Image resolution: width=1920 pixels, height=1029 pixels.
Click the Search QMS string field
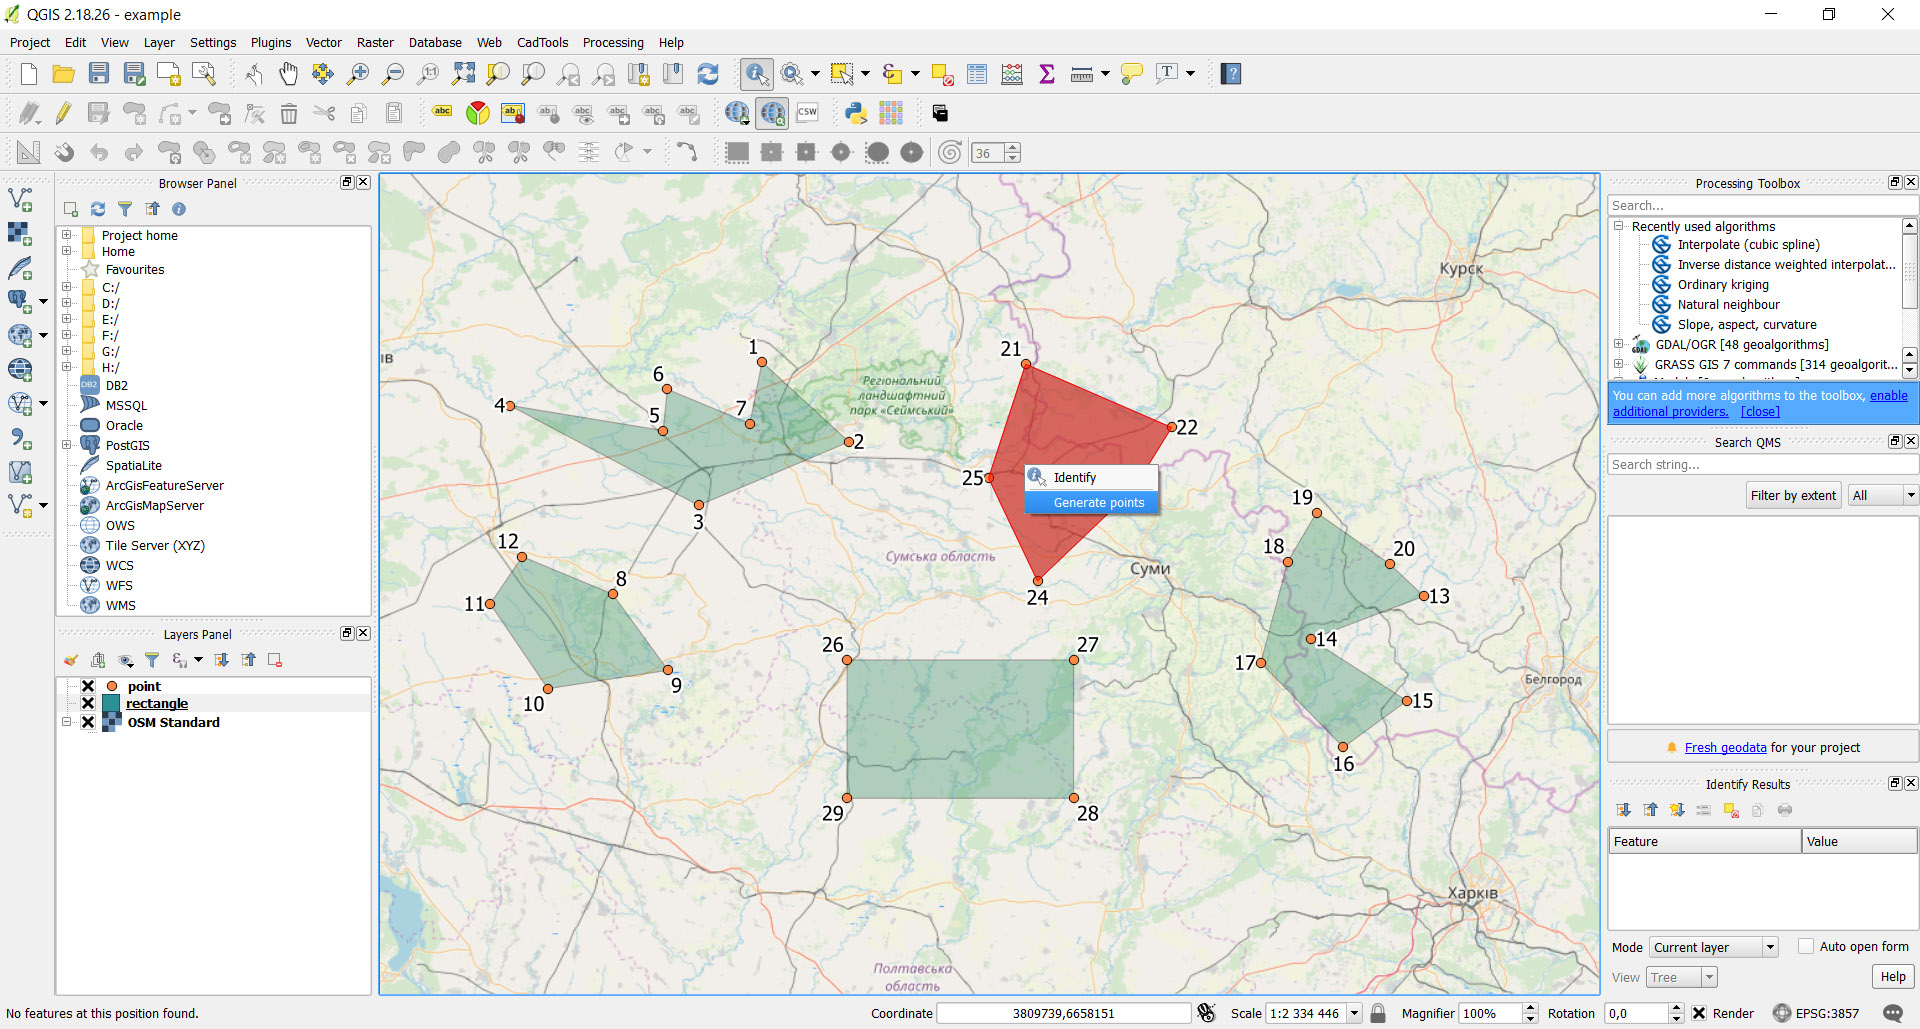(1762, 464)
